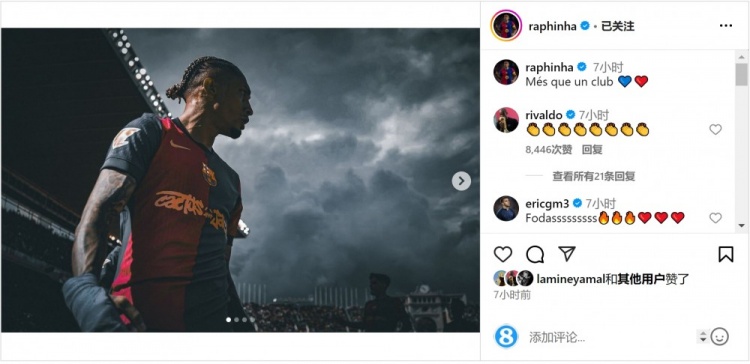Viewport: 750px width, 364px height.
Task: Open the three-dots more options menu
Action: (726, 26)
